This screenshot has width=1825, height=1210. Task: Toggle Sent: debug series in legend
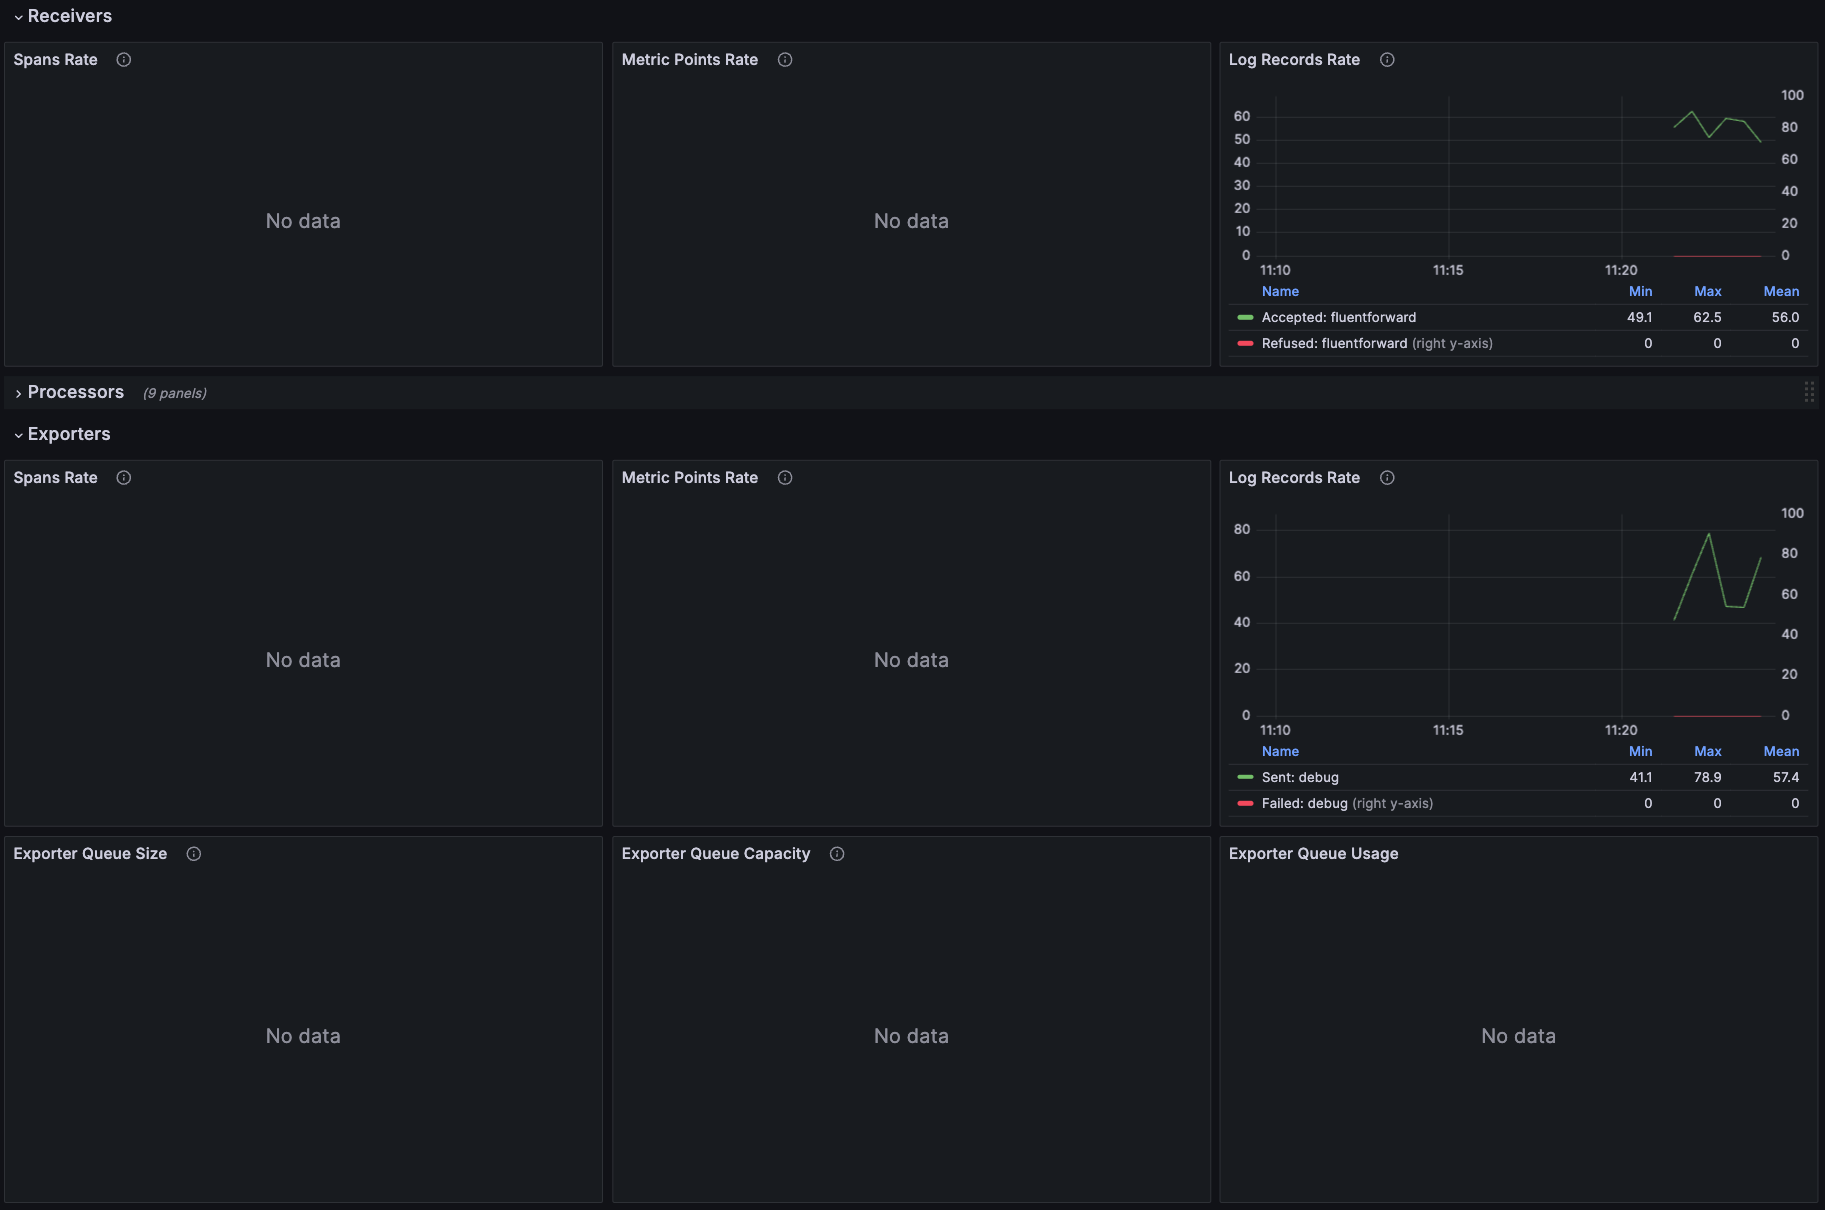point(1299,778)
